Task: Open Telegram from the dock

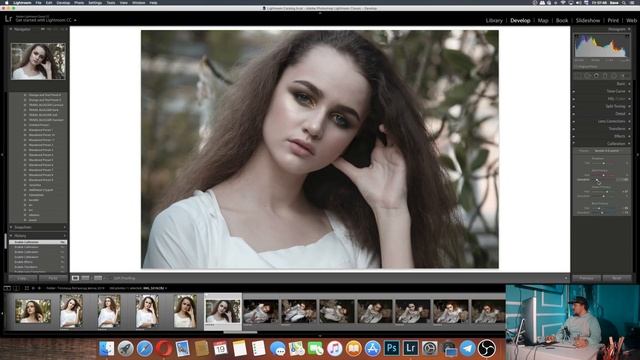Action: pyautogui.click(x=467, y=348)
